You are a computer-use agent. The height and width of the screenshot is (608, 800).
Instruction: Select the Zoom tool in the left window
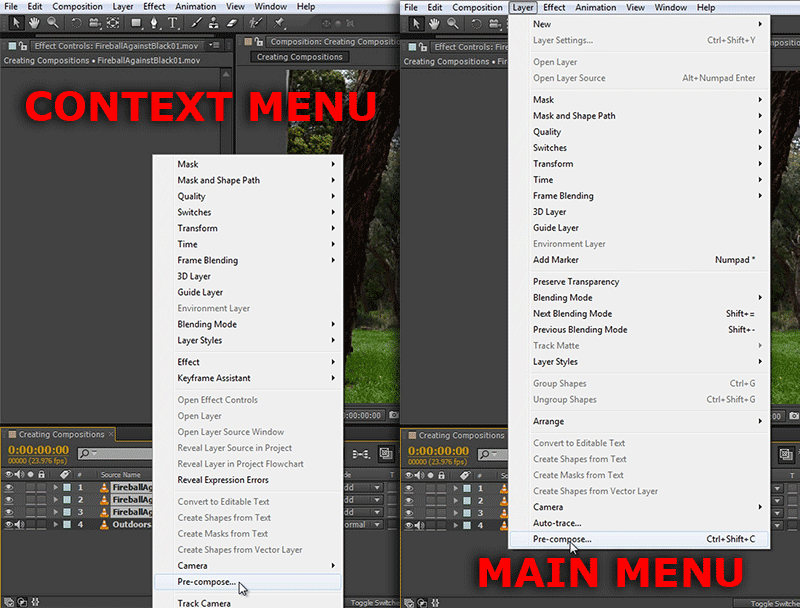(53, 23)
